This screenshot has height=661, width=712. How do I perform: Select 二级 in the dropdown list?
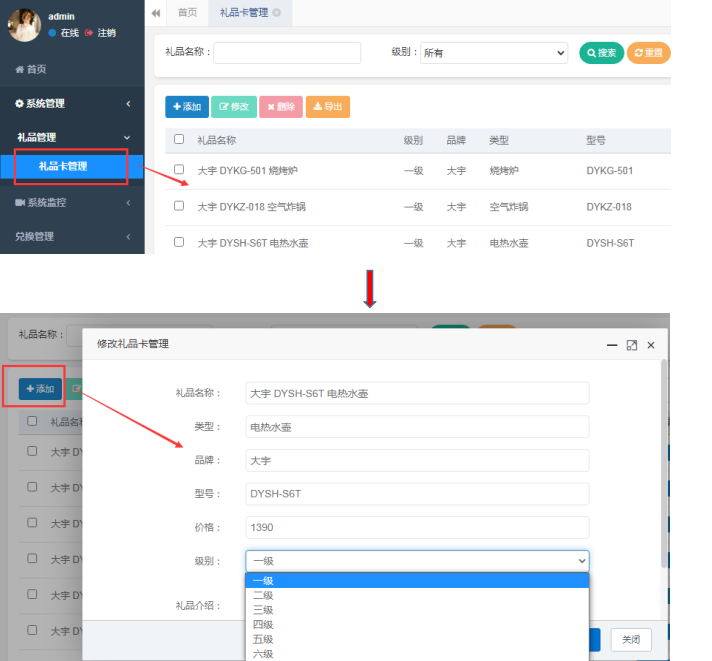click(417, 595)
